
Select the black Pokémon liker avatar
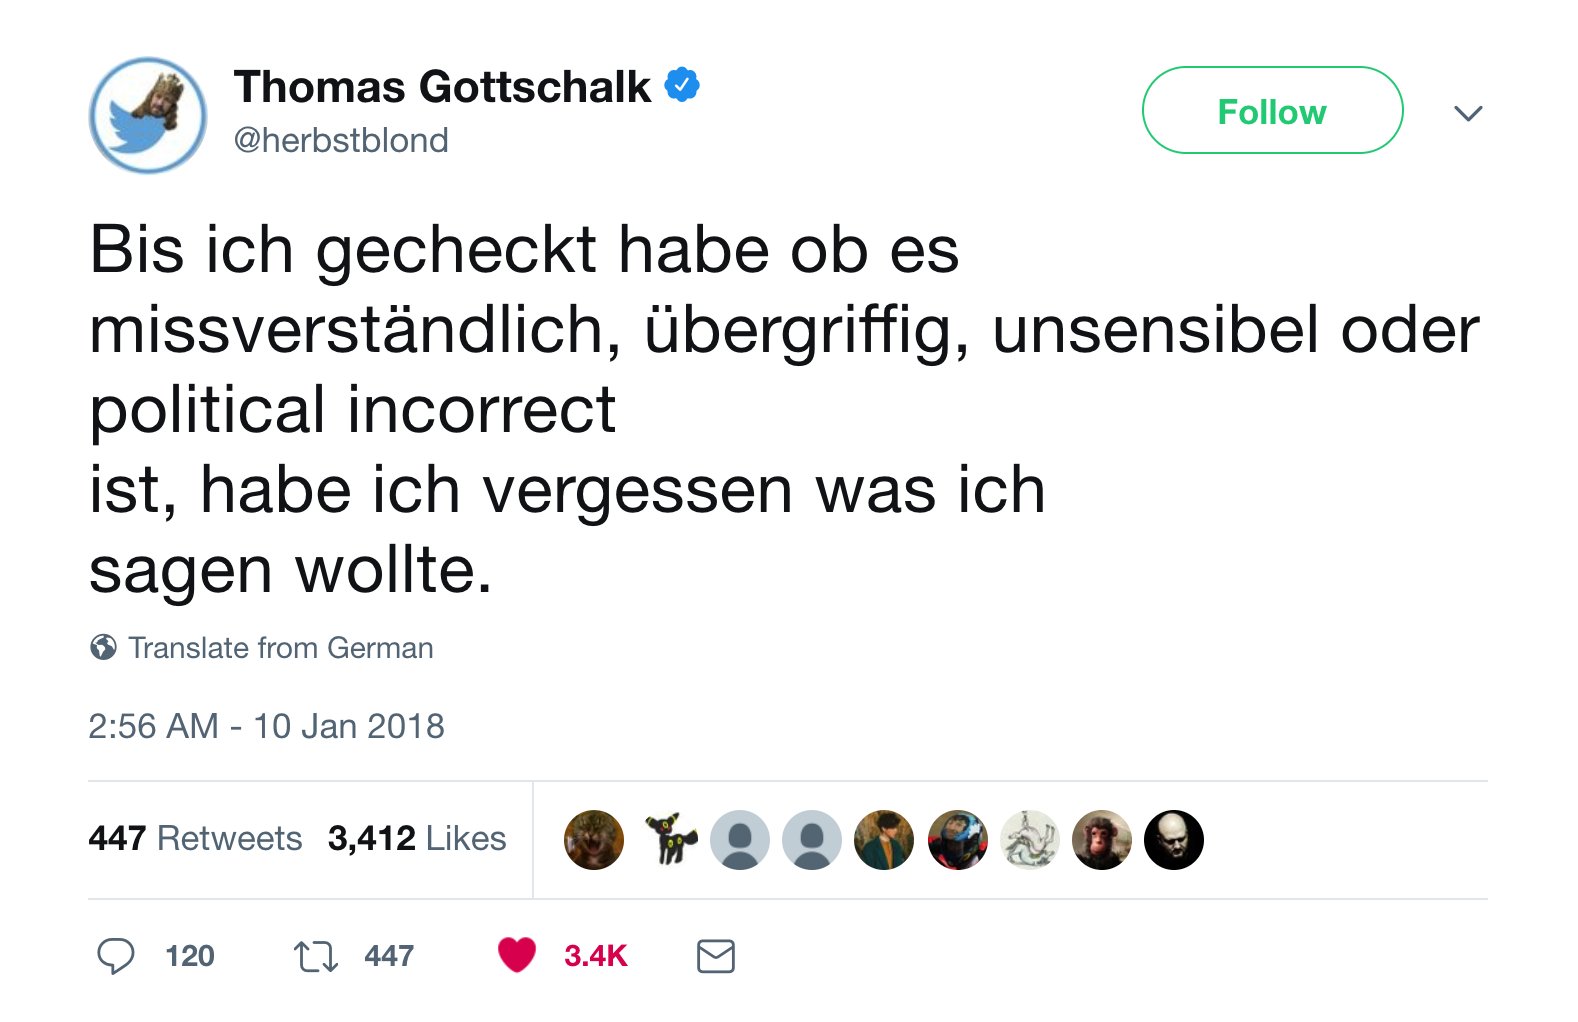tap(668, 839)
